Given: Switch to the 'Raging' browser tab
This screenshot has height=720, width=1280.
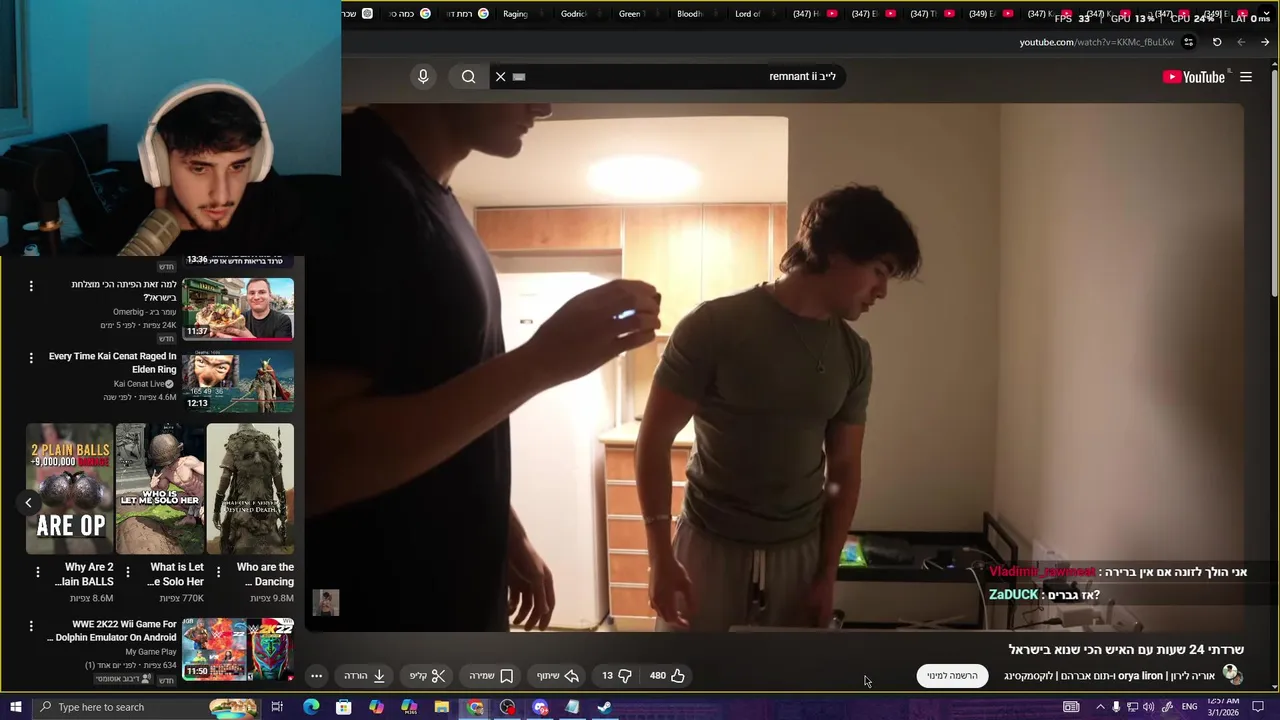Looking at the screenshot, I should tap(516, 14).
